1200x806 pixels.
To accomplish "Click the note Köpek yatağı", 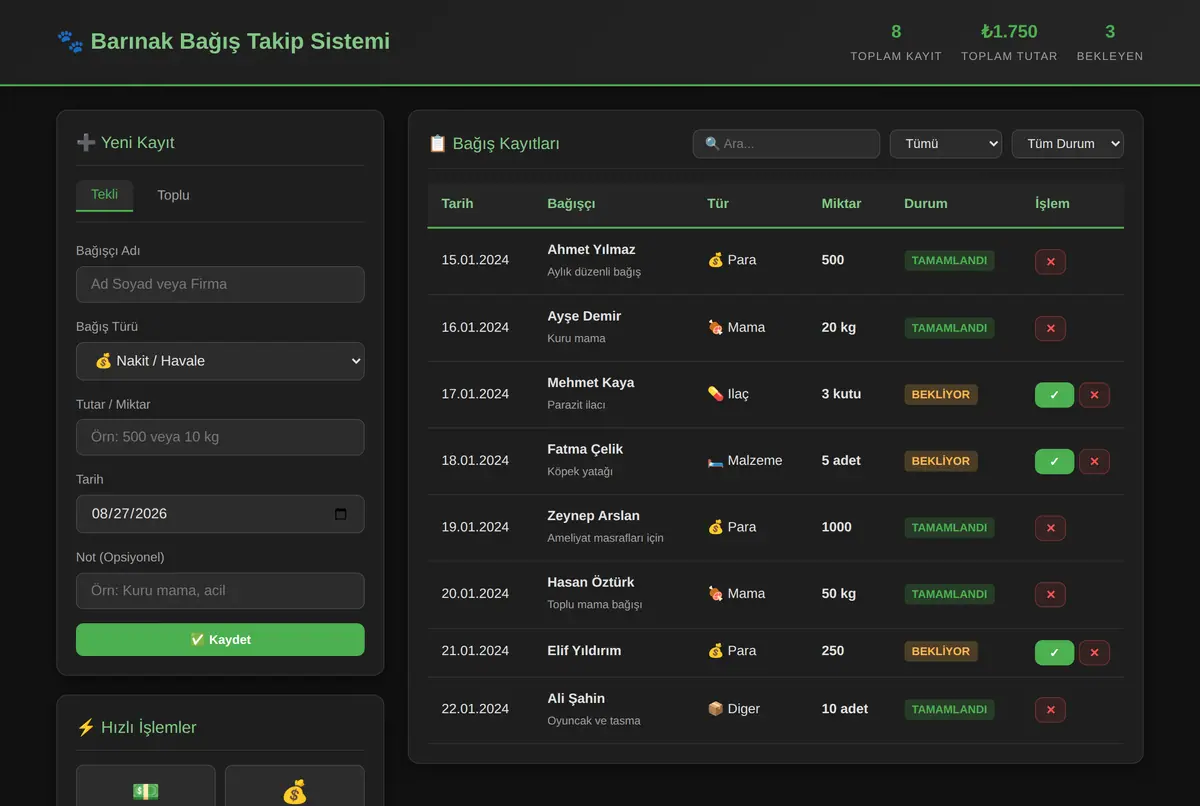I will click(580, 472).
